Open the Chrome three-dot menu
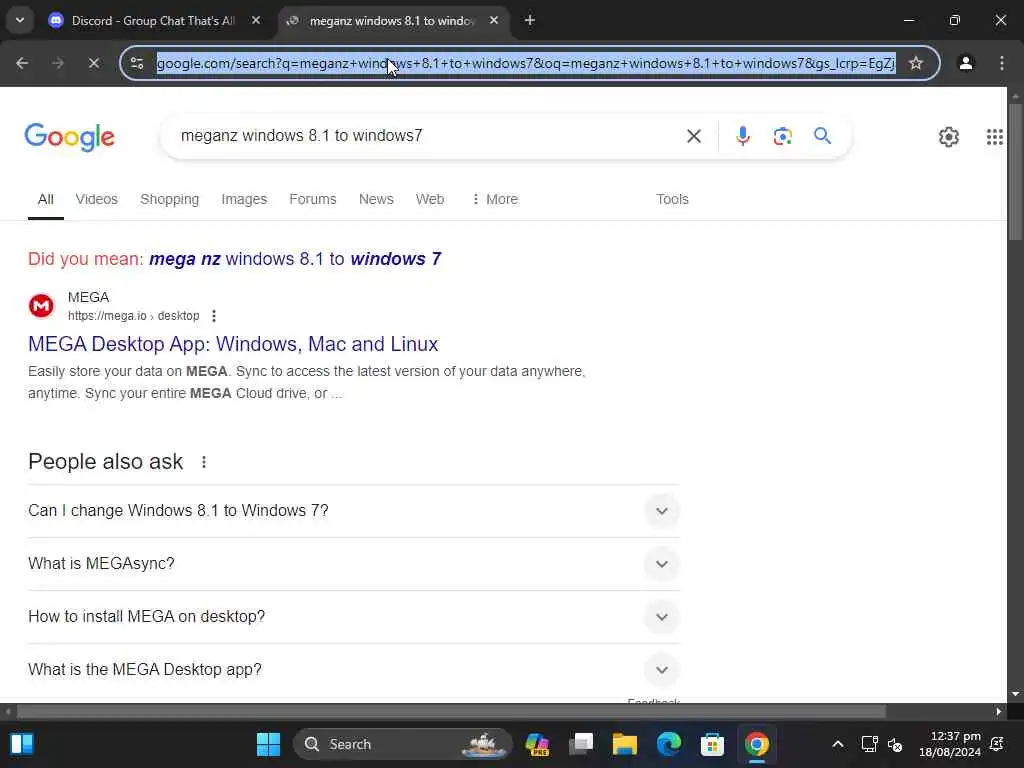 [x=1002, y=63]
